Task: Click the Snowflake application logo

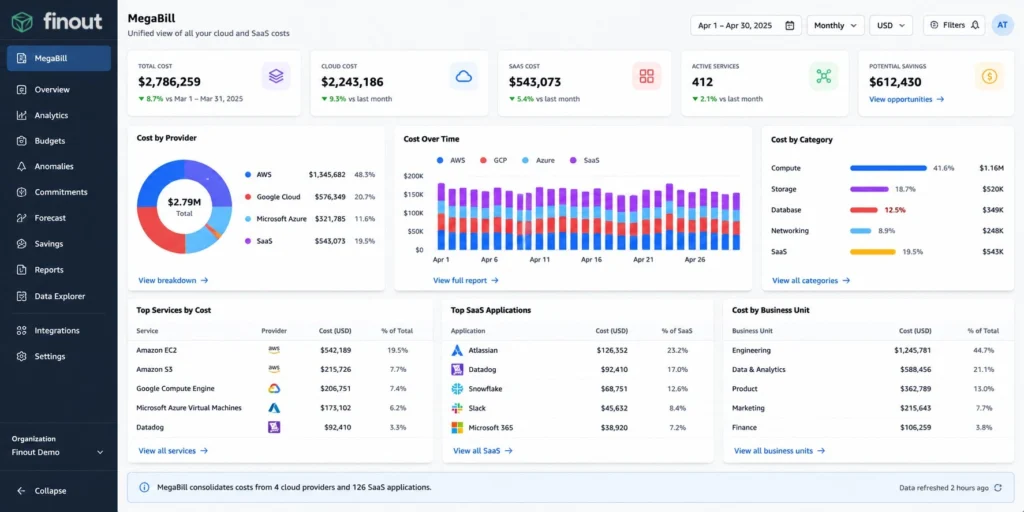Action: point(457,389)
